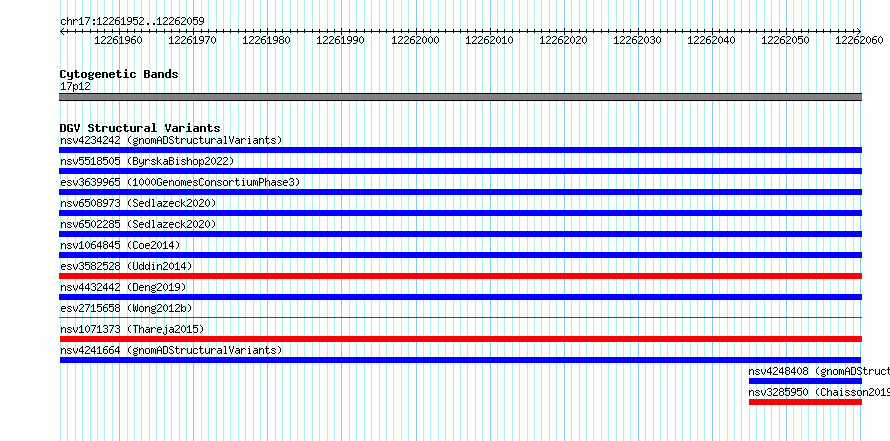Screen dimensions: 890x441
Task: Click ruler position 12261960
Action: point(118,40)
